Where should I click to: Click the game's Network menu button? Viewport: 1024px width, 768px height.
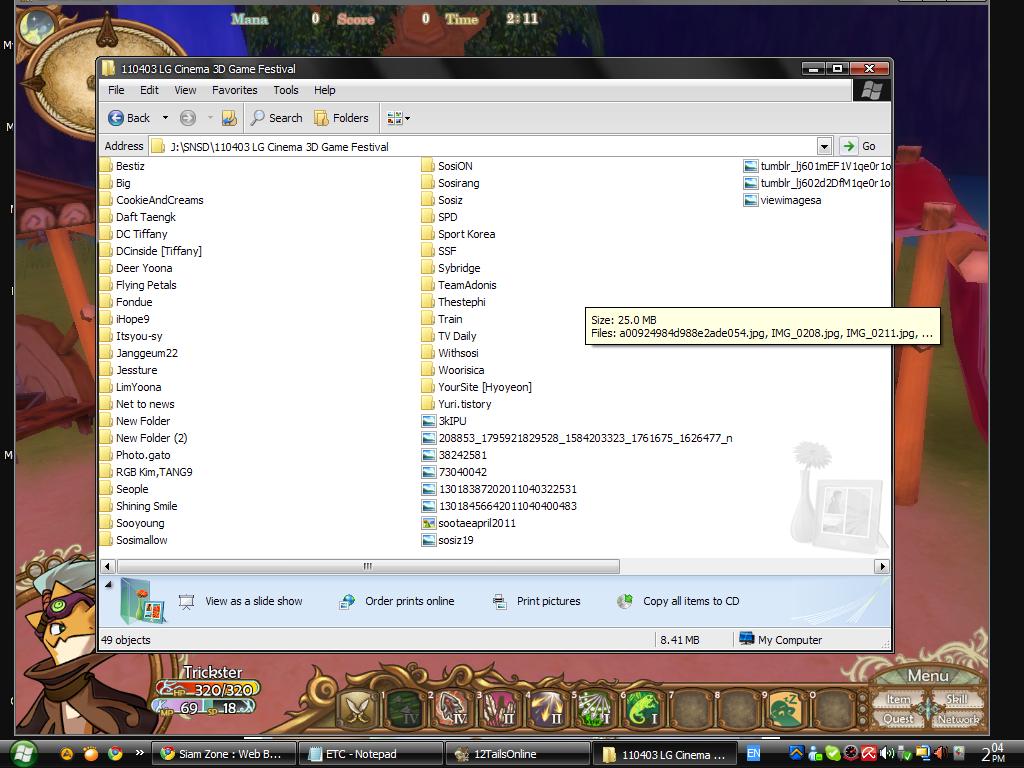957,719
